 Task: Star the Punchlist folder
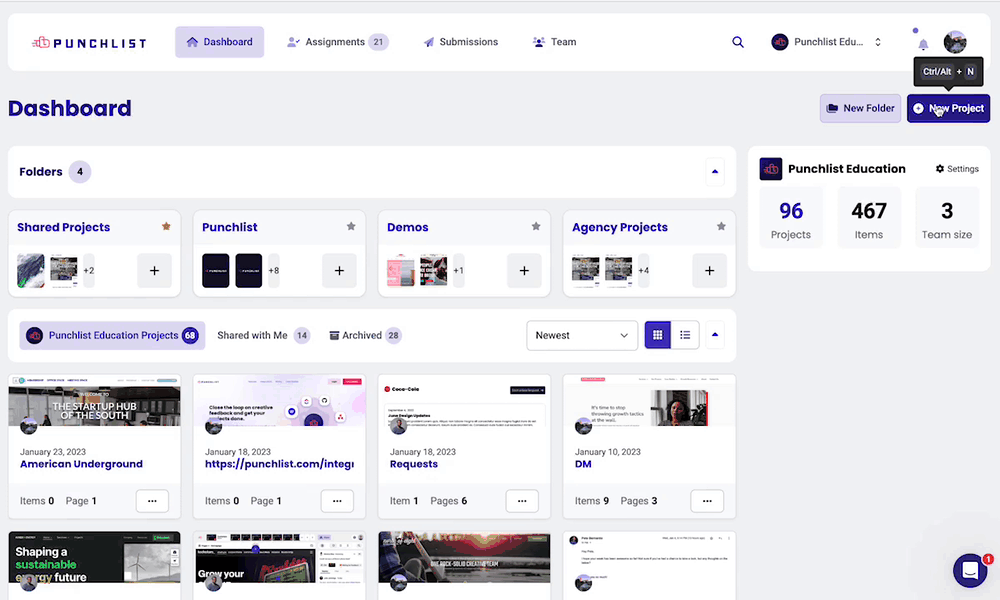pyautogui.click(x=351, y=226)
